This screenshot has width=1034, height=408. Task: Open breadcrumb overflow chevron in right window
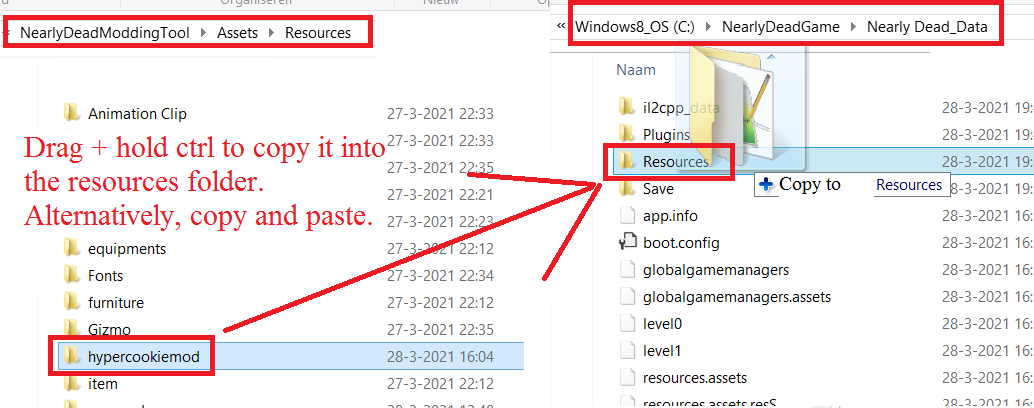coord(561,26)
